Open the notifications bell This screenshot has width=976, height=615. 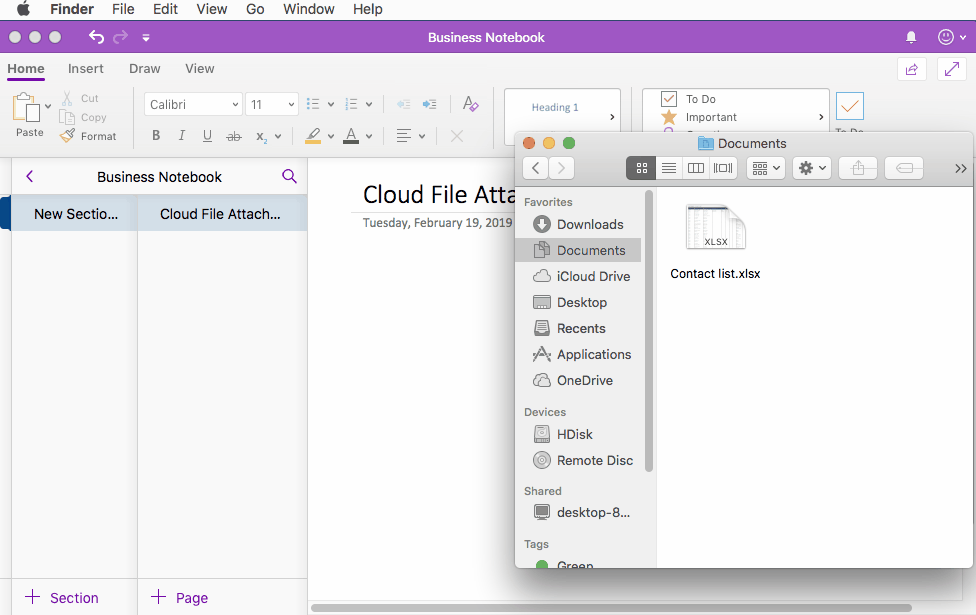click(x=911, y=37)
